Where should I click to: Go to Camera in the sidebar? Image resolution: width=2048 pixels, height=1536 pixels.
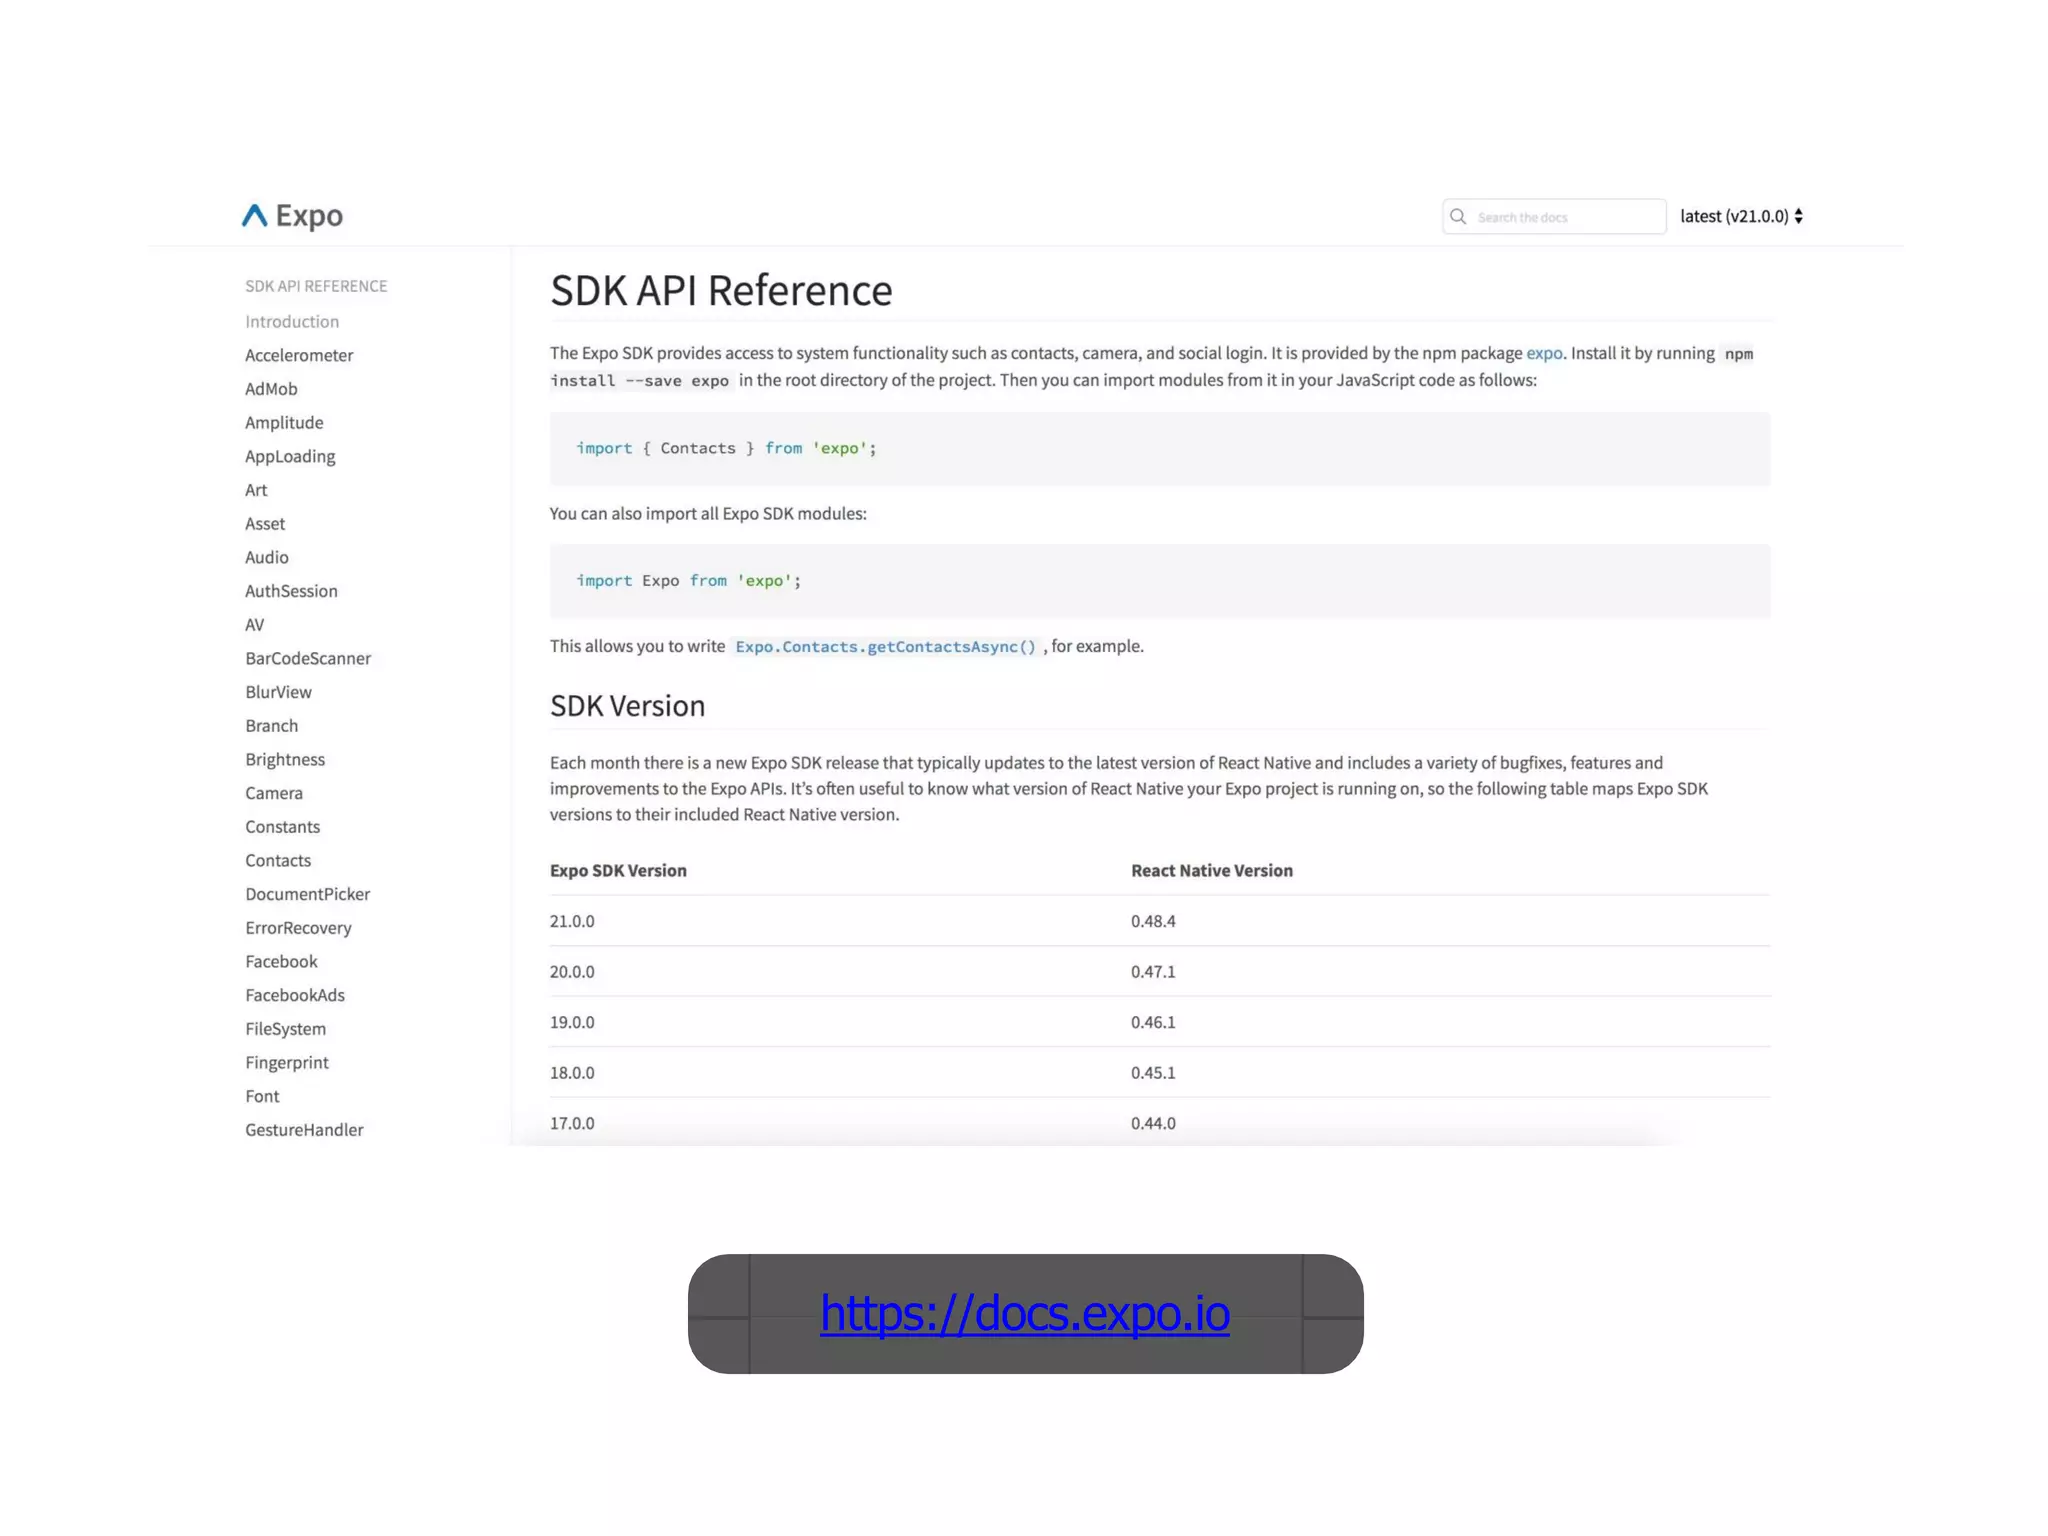coord(274,793)
